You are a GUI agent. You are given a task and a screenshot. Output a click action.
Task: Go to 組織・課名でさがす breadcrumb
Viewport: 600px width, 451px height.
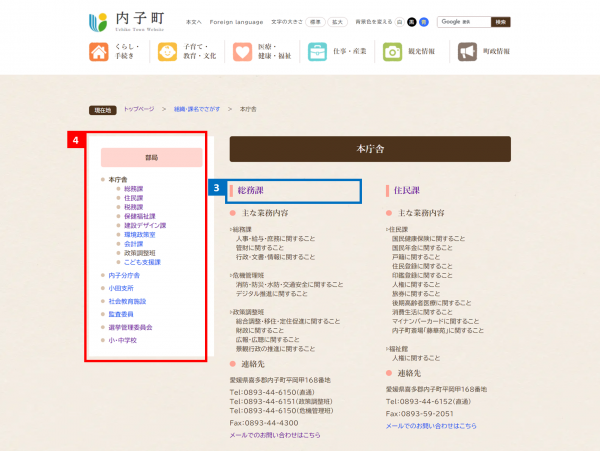(x=197, y=109)
